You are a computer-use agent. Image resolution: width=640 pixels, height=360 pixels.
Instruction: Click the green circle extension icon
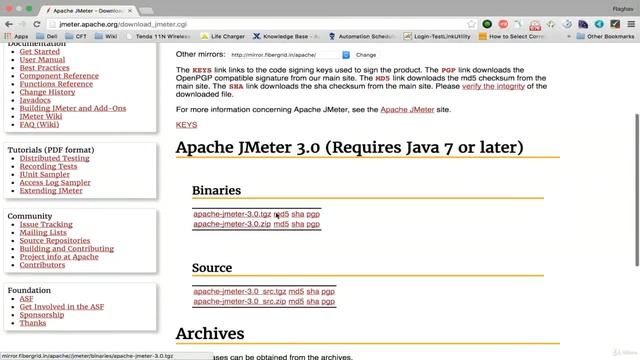click(487, 24)
